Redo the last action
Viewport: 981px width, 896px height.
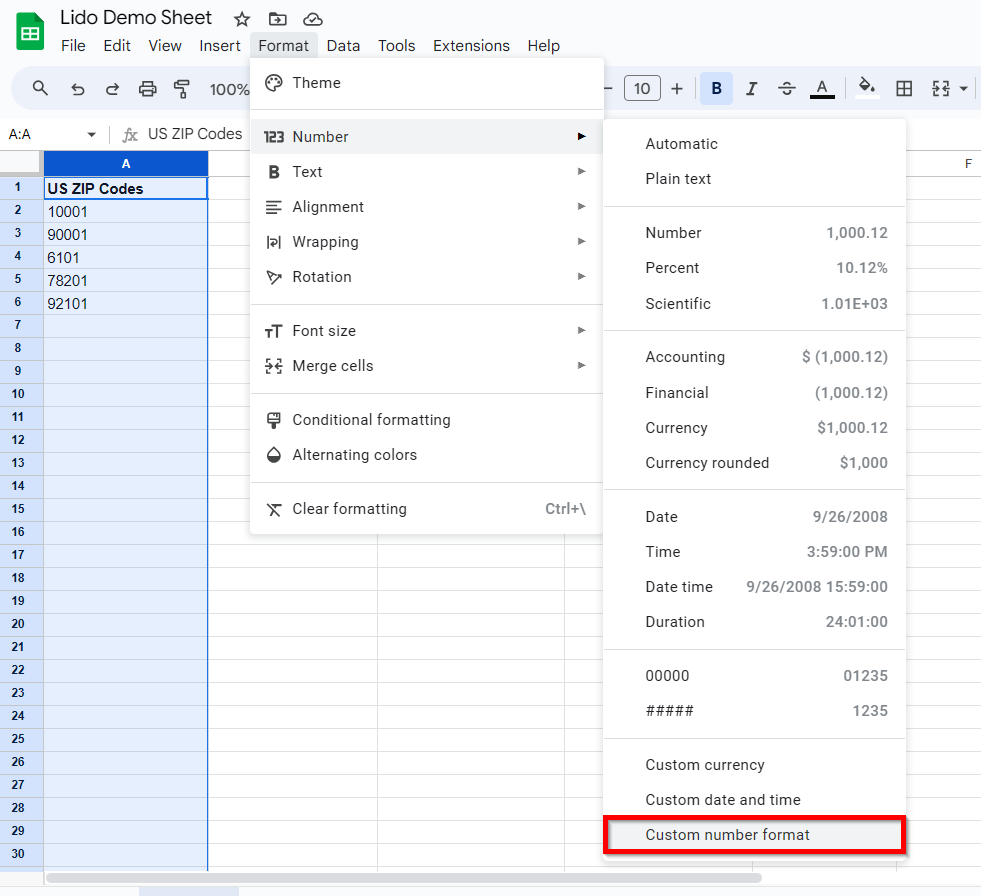[x=113, y=88]
